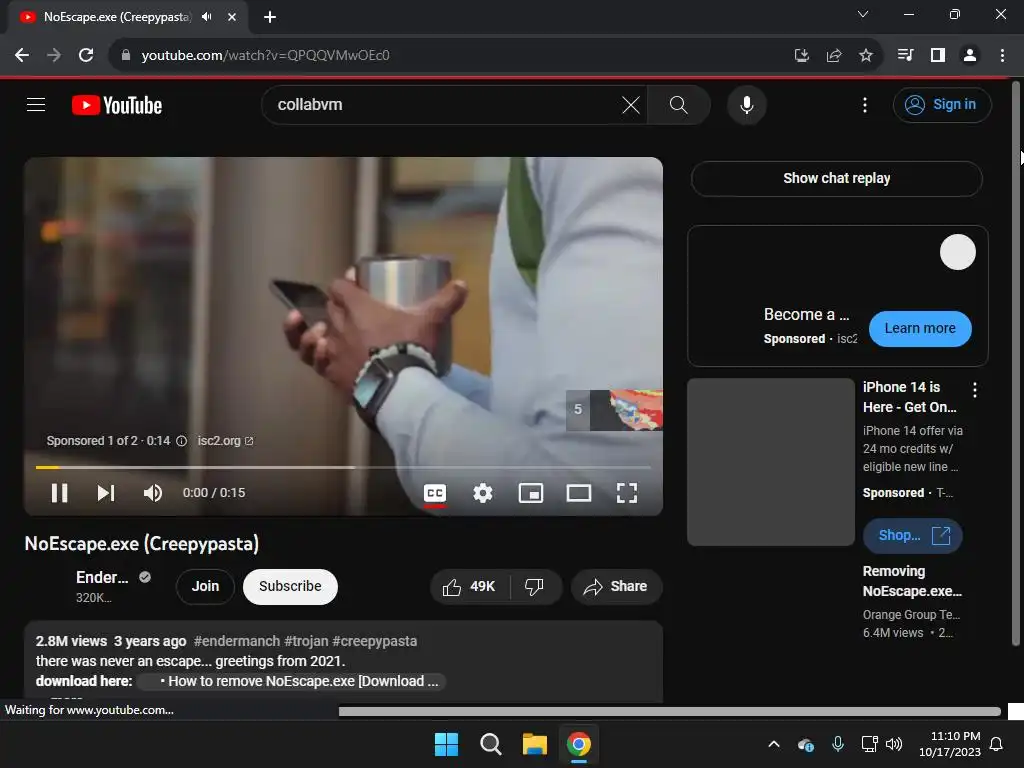Enter full screen mode

(x=627, y=493)
